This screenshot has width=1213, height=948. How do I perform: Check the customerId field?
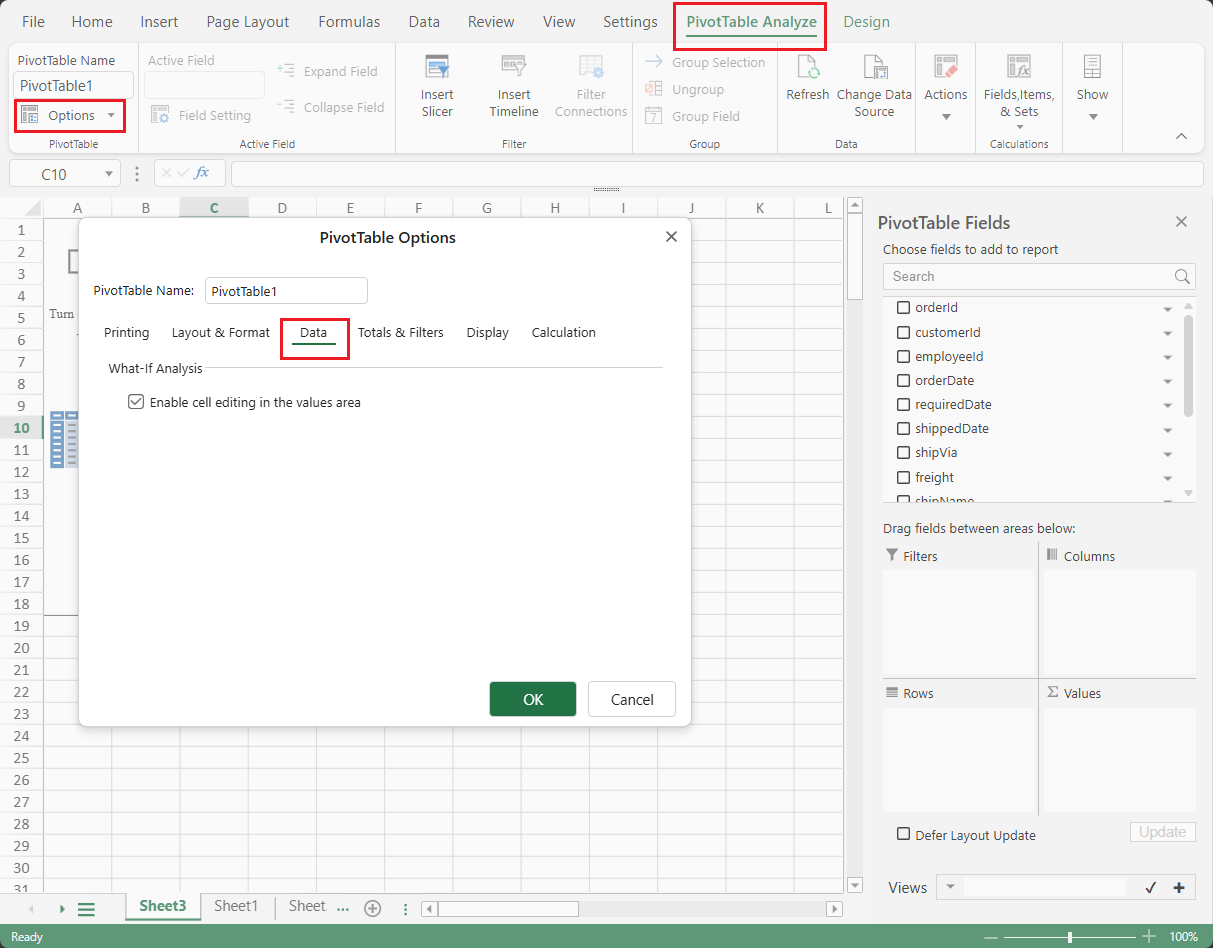point(904,332)
